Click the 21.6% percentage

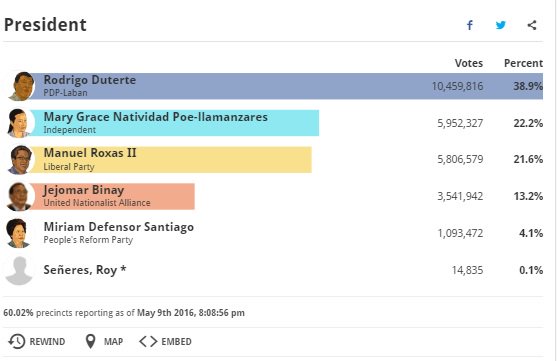point(528,159)
